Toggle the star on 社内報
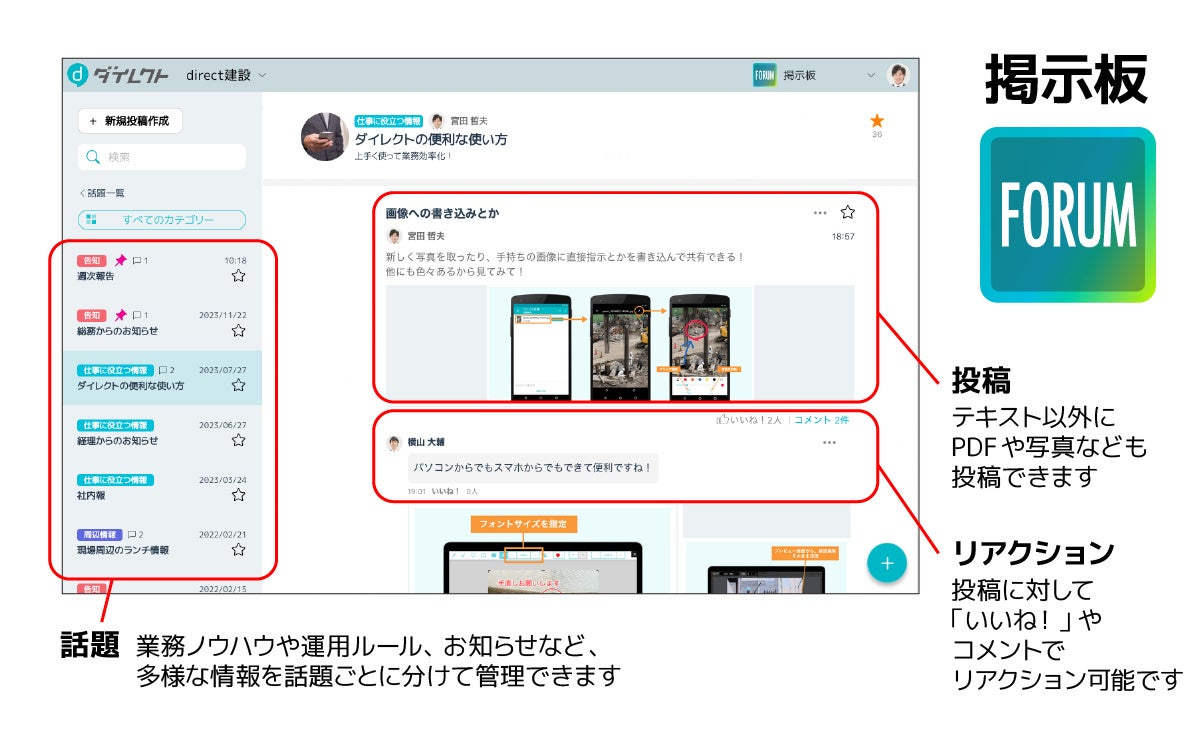This screenshot has height=730, width=1200. coord(238,495)
